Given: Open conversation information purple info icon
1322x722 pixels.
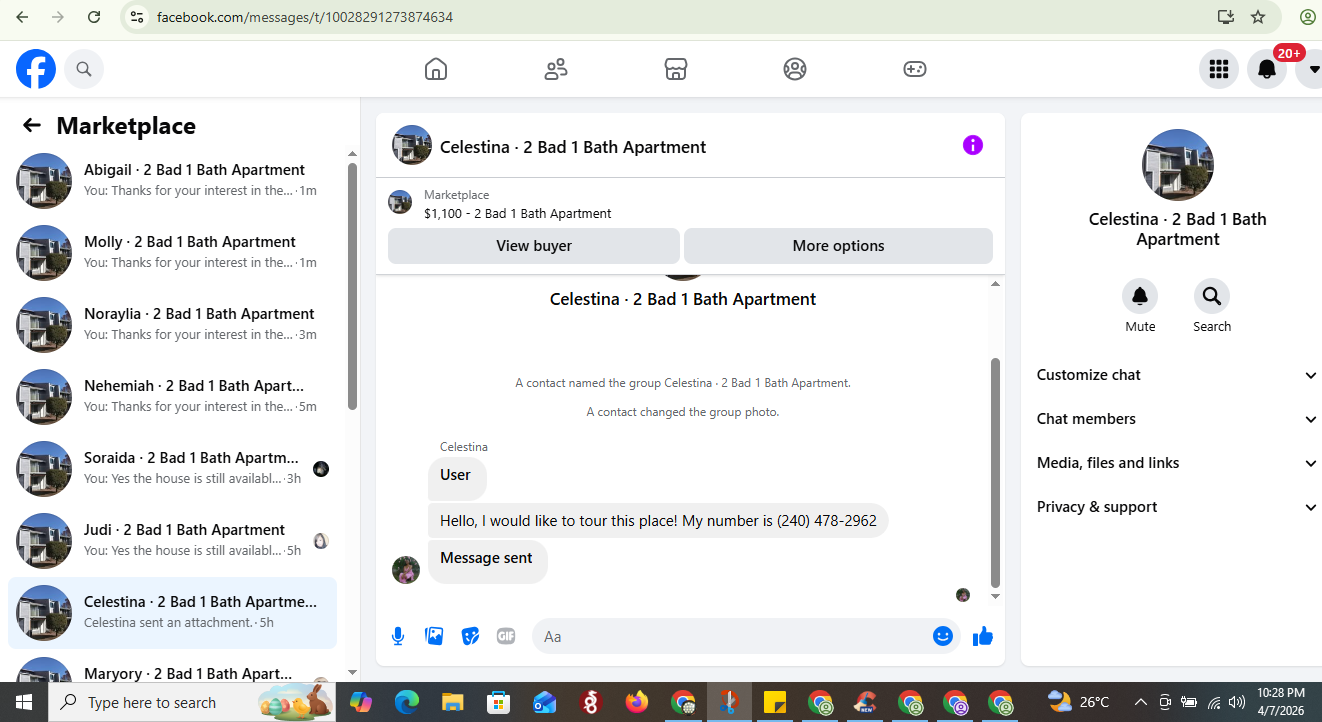Looking at the screenshot, I should (x=973, y=146).
